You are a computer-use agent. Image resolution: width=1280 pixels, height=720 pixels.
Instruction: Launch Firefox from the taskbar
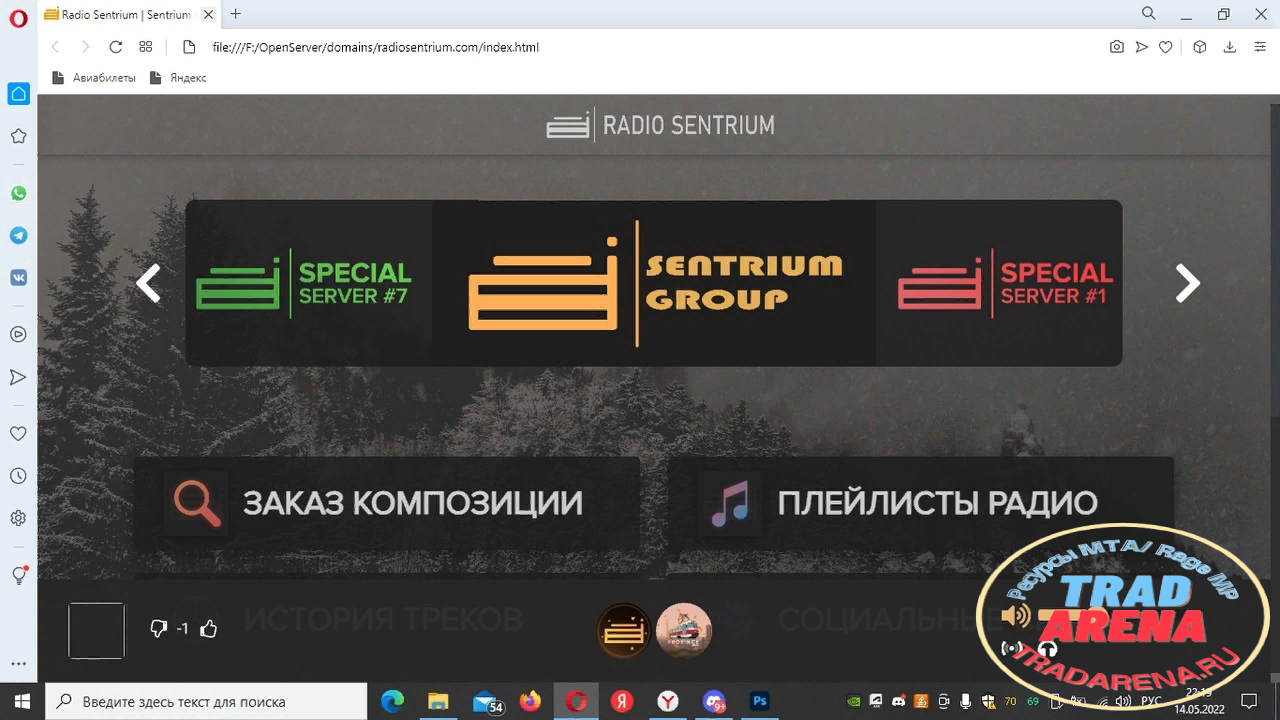click(530, 702)
